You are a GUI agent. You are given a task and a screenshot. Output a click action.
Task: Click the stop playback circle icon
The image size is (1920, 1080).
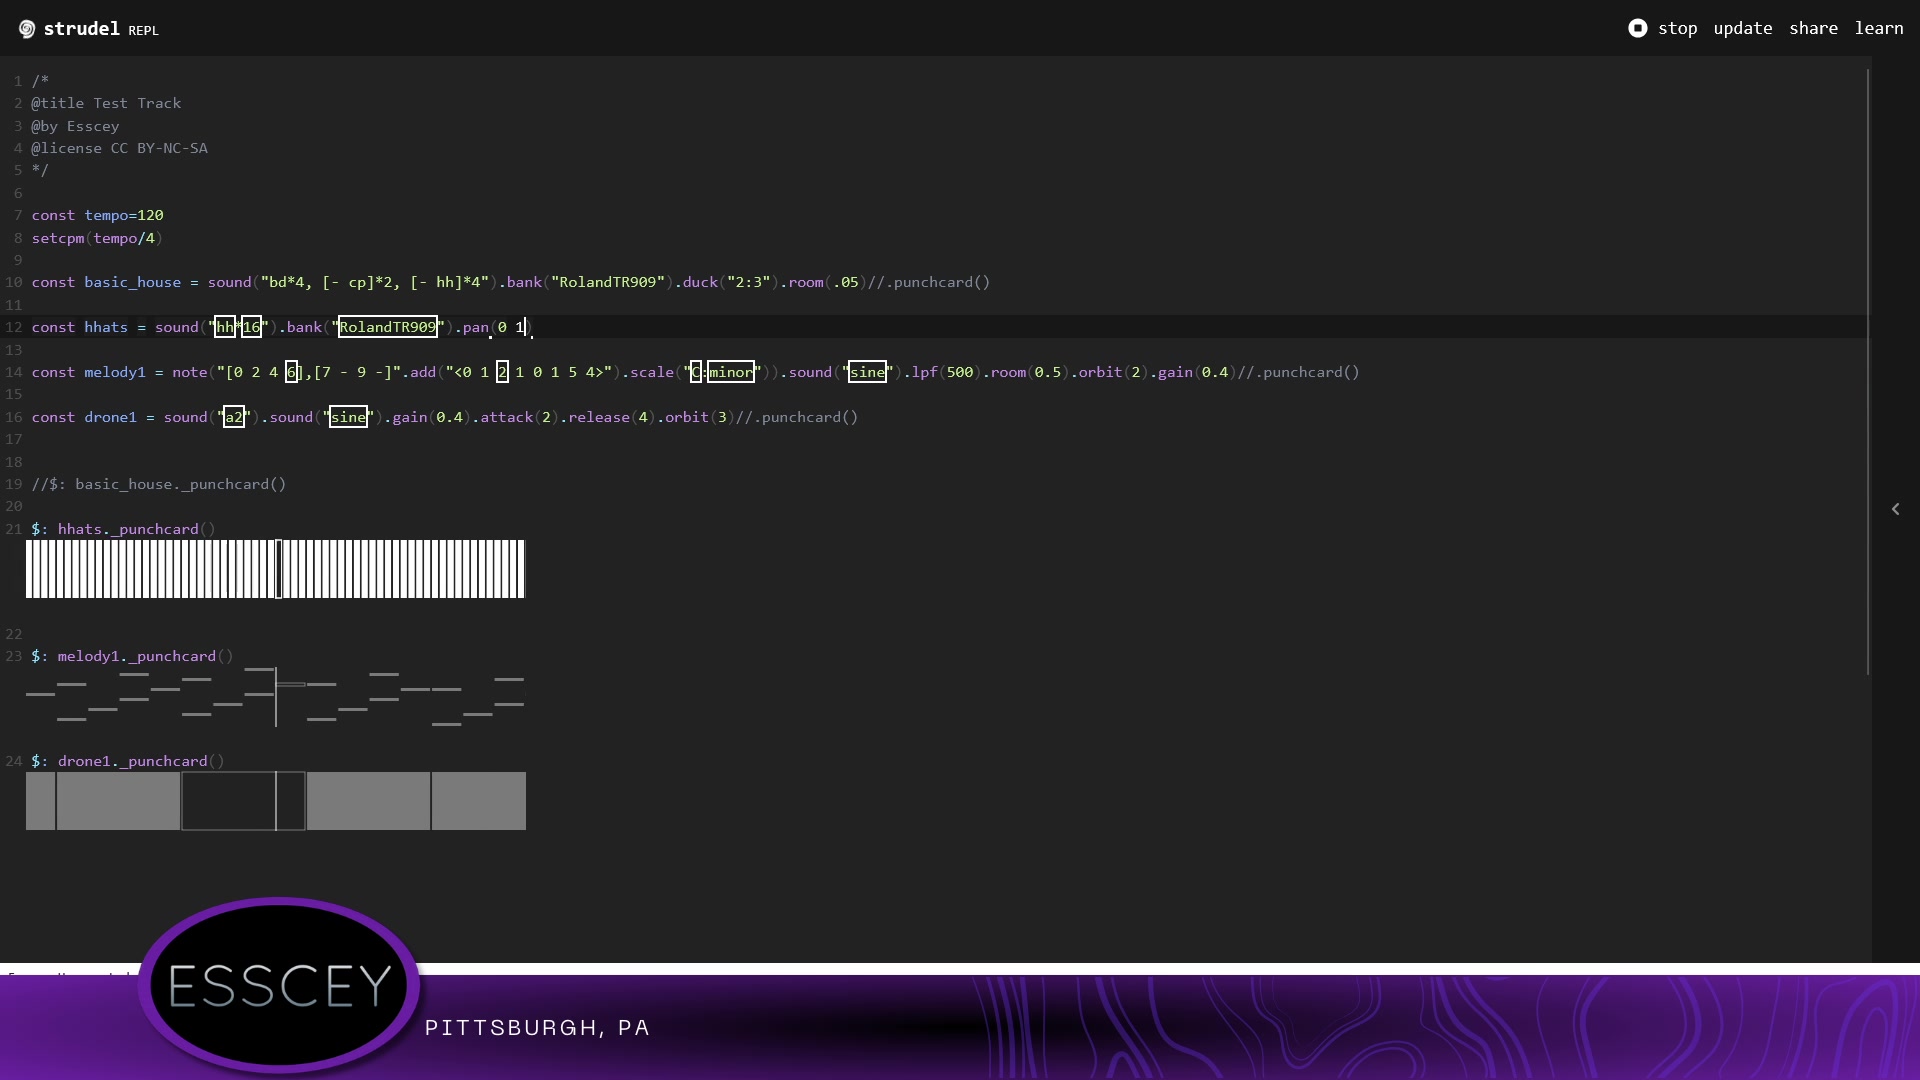pyautogui.click(x=1637, y=28)
